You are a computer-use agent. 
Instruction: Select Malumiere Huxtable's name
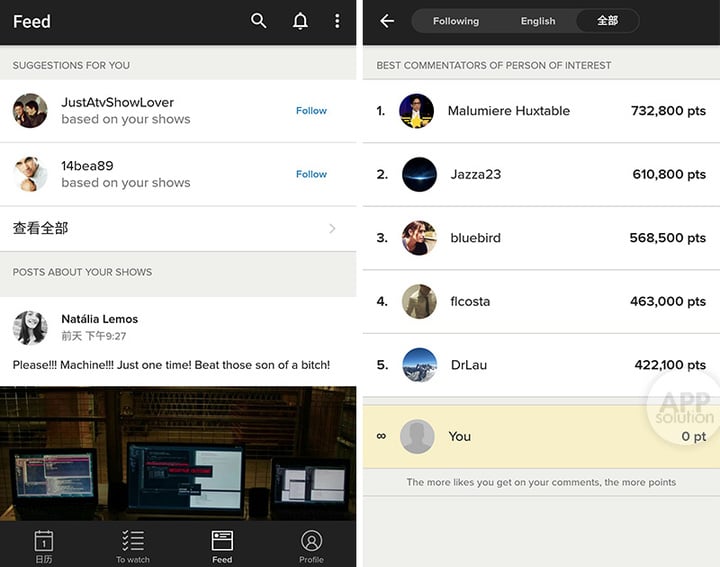tap(509, 111)
